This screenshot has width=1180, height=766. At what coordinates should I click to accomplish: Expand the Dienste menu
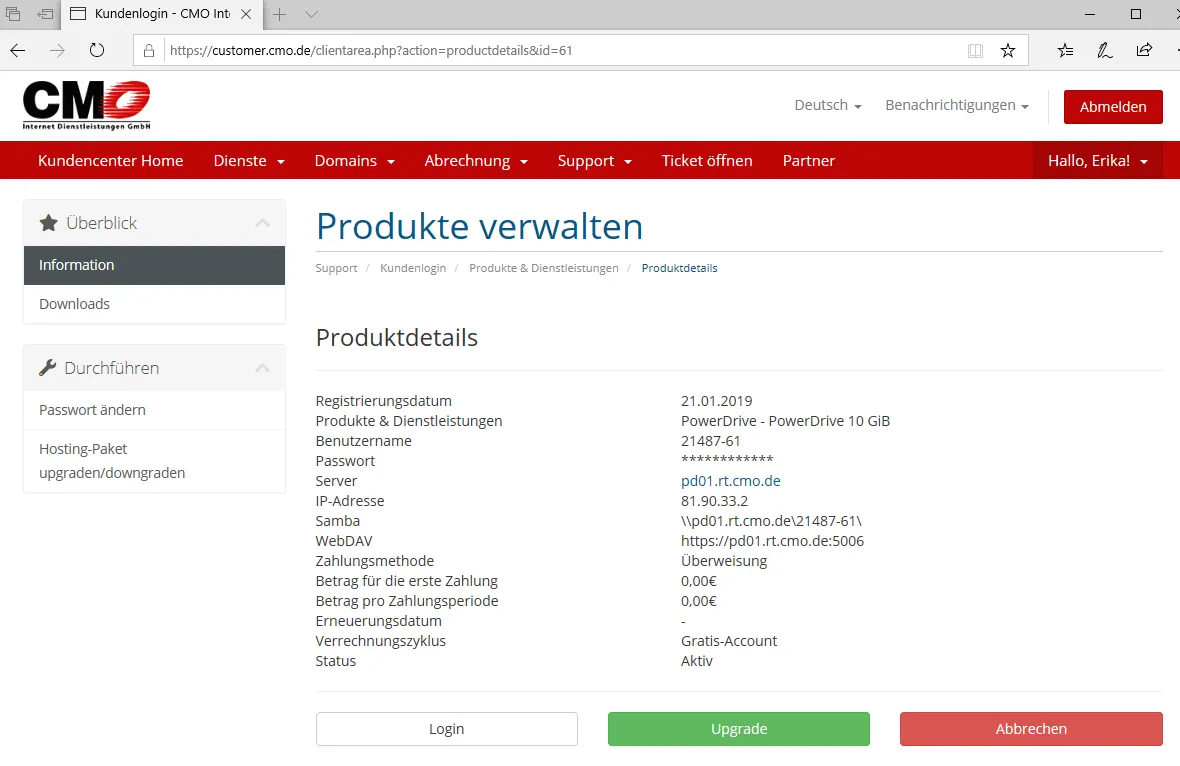(x=249, y=160)
